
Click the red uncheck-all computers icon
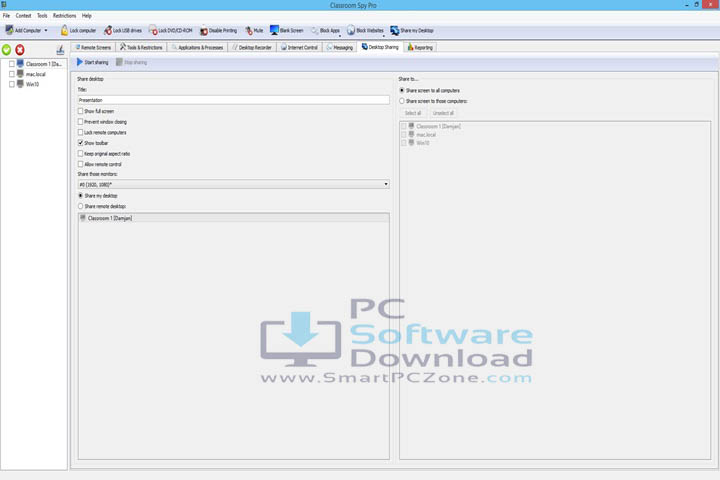(20, 50)
